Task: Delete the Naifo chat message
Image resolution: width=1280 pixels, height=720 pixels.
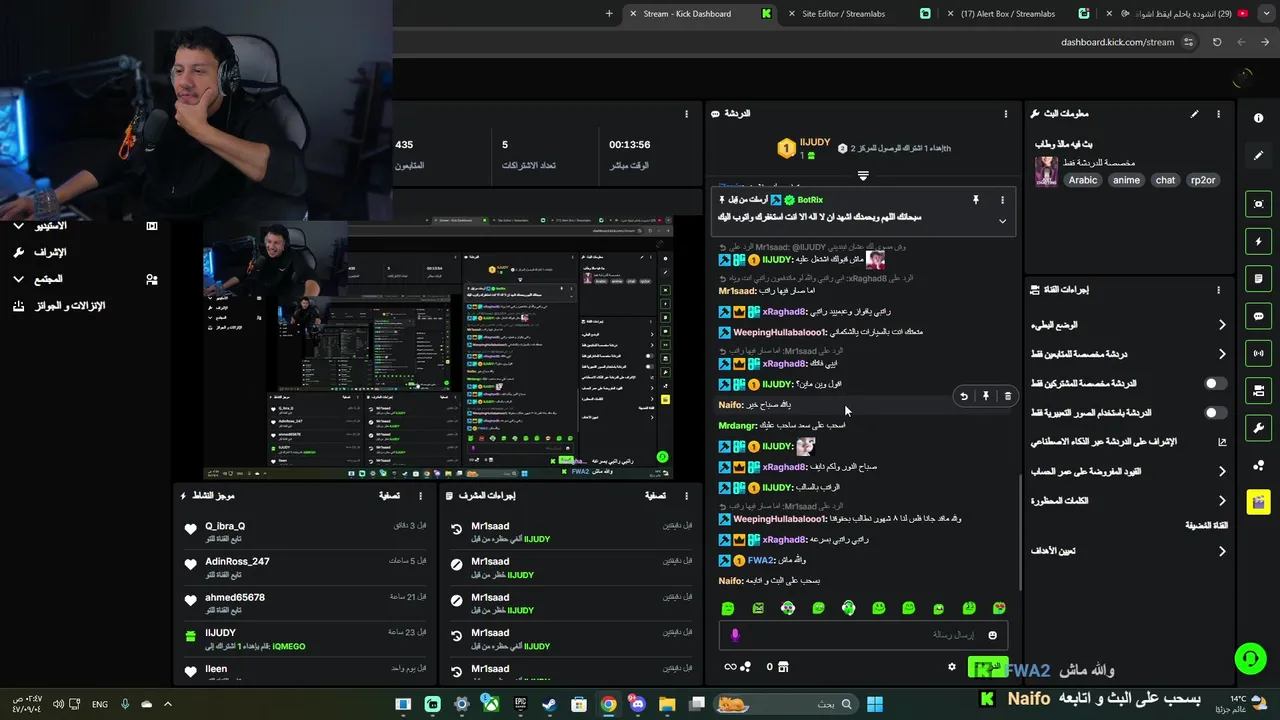Action: tap(1007, 396)
